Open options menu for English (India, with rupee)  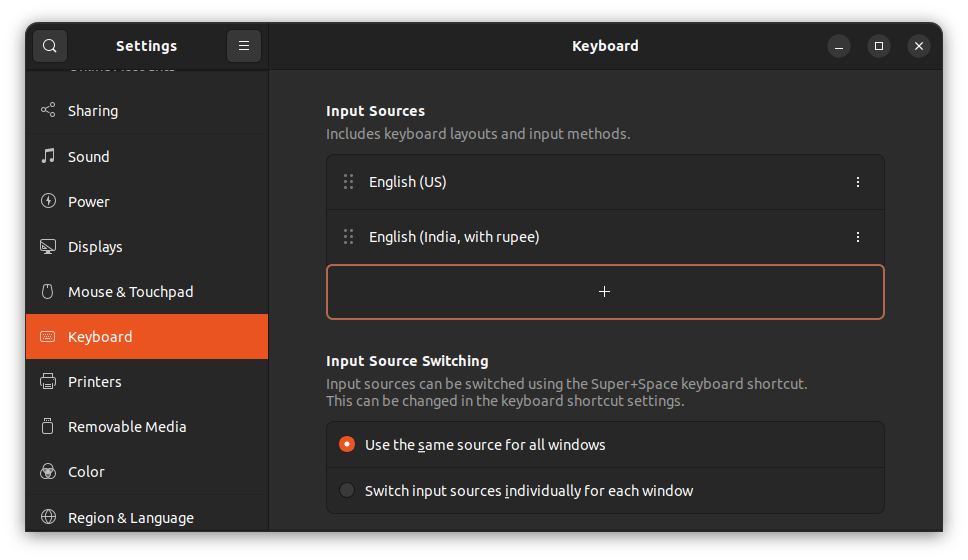[857, 237]
